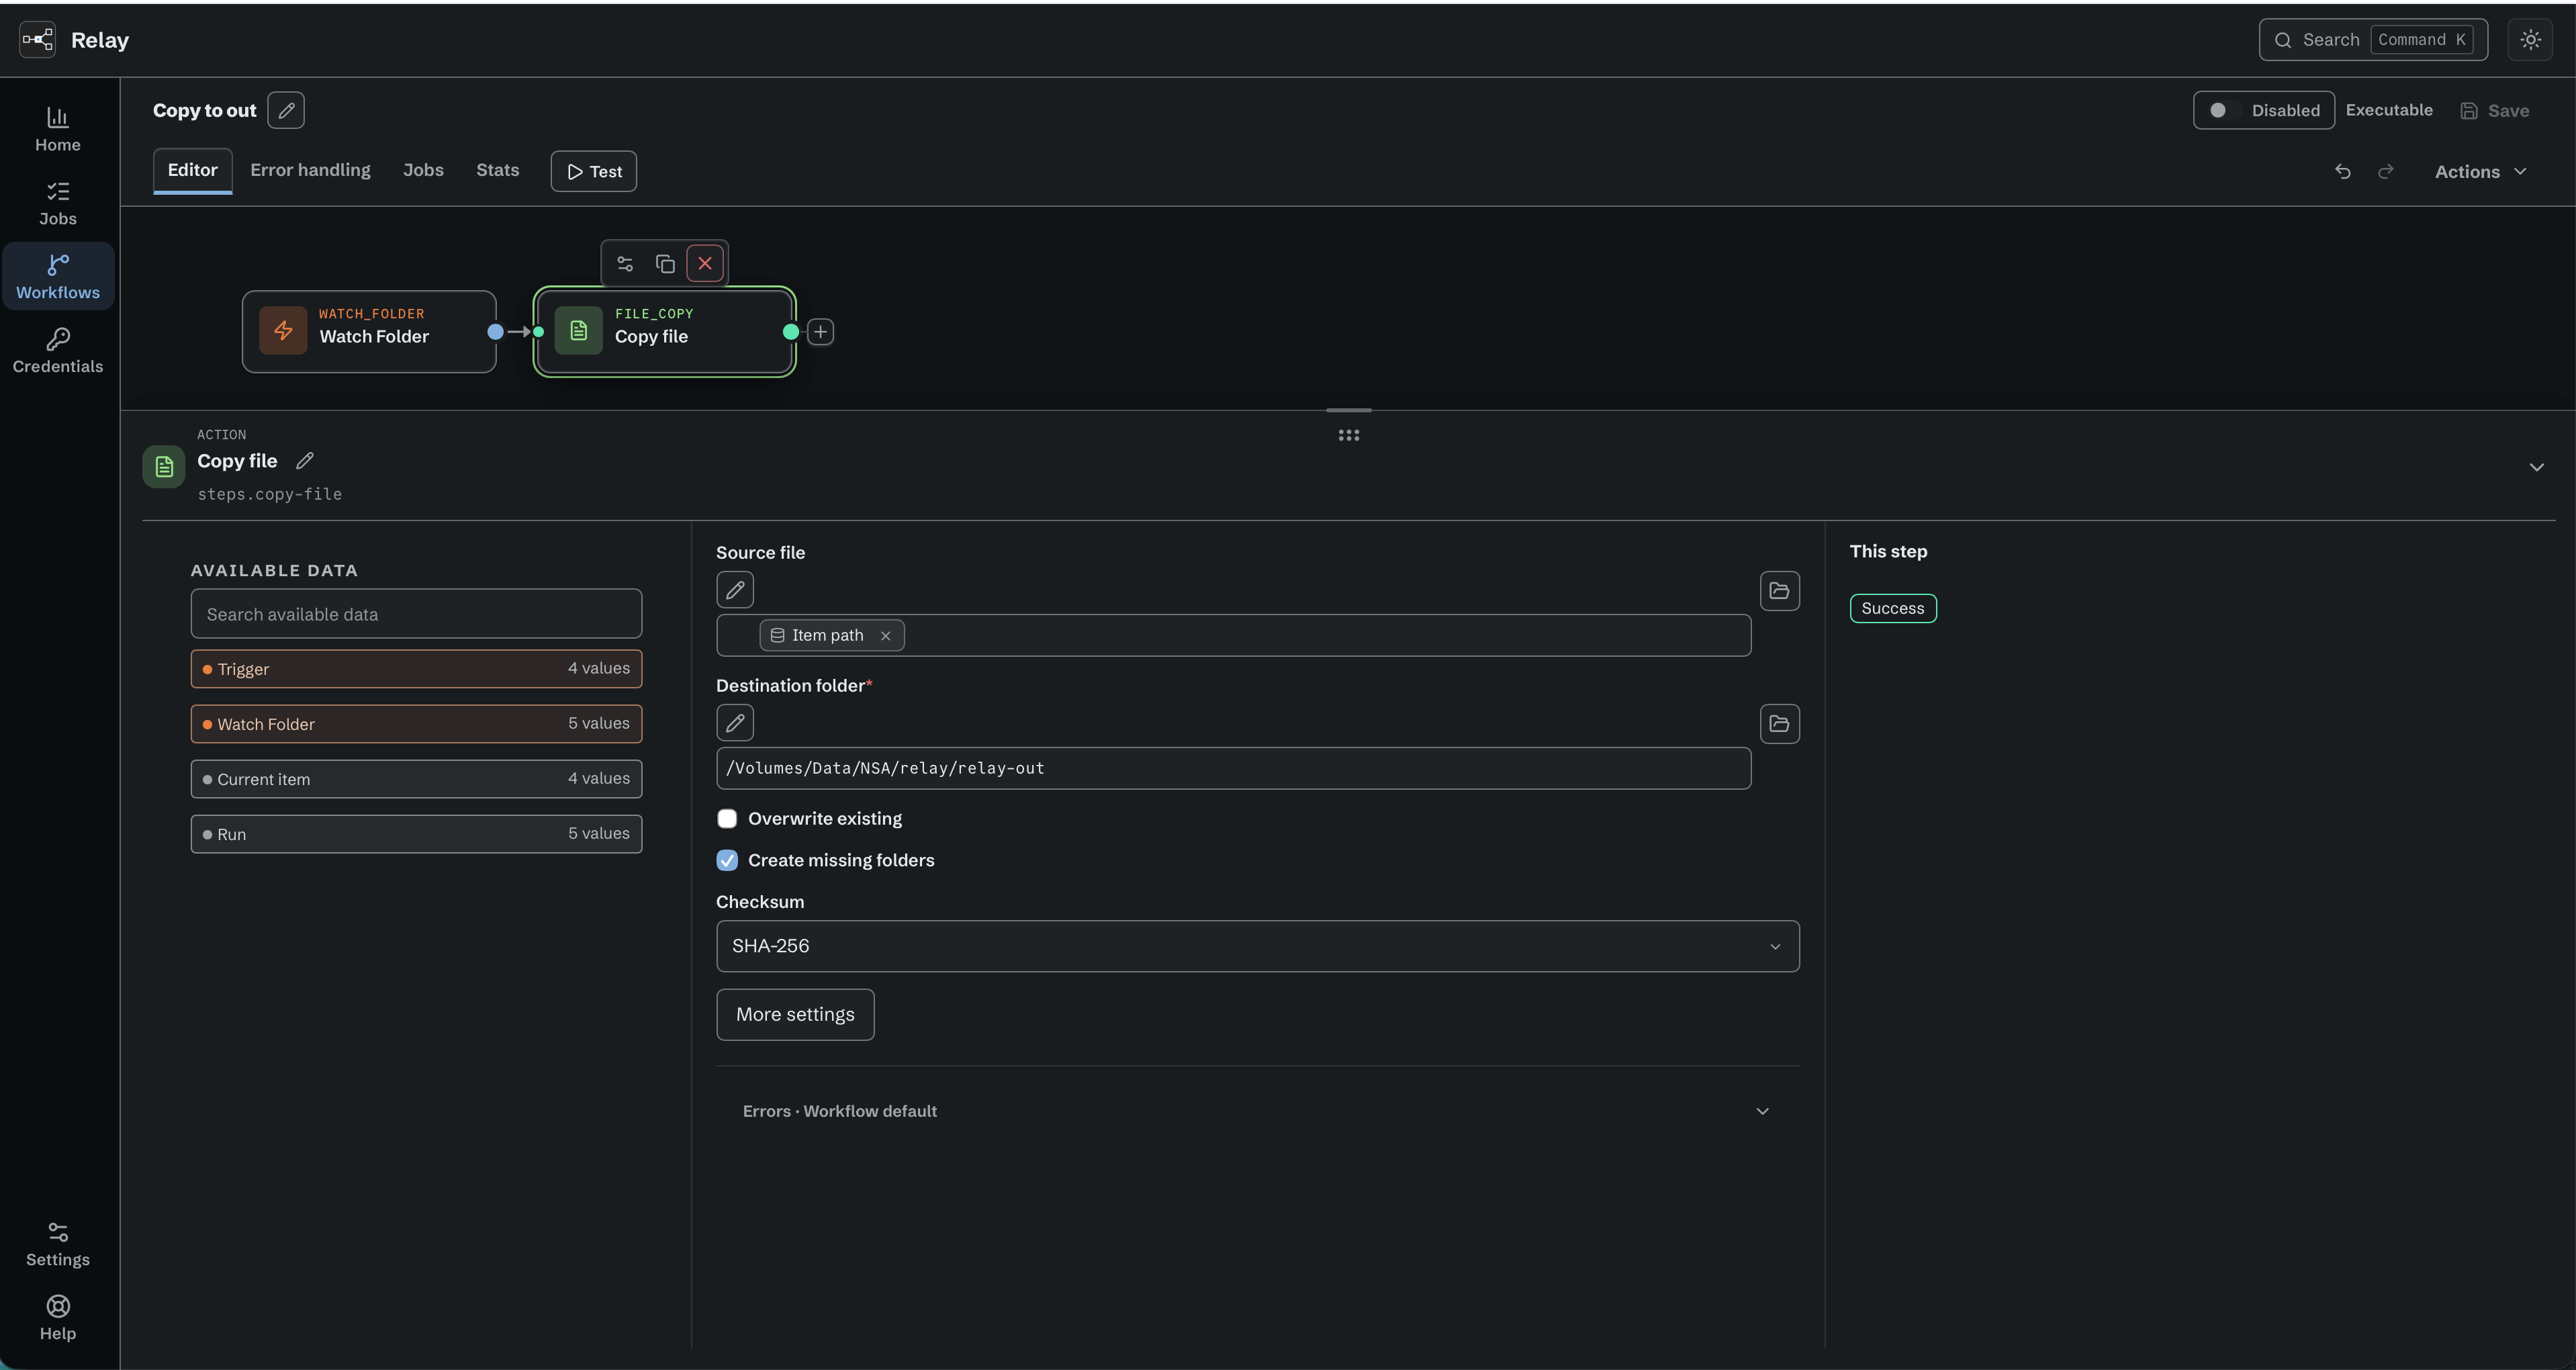The height and width of the screenshot is (1370, 2576).
Task: Check Overwrite existing
Action: pyautogui.click(x=727, y=819)
